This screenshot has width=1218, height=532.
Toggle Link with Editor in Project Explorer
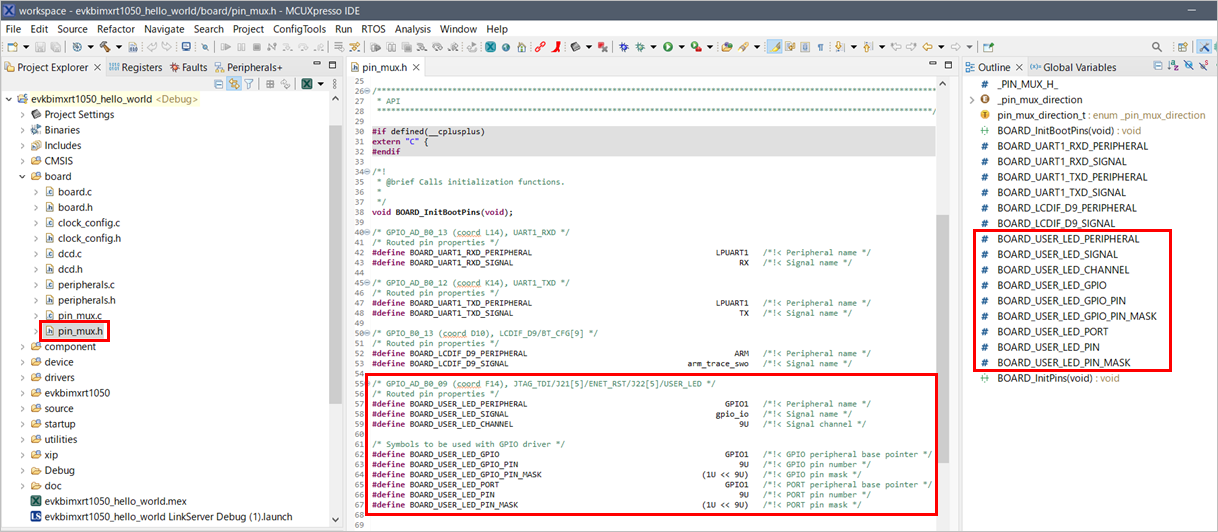pyautogui.click(x=234, y=84)
